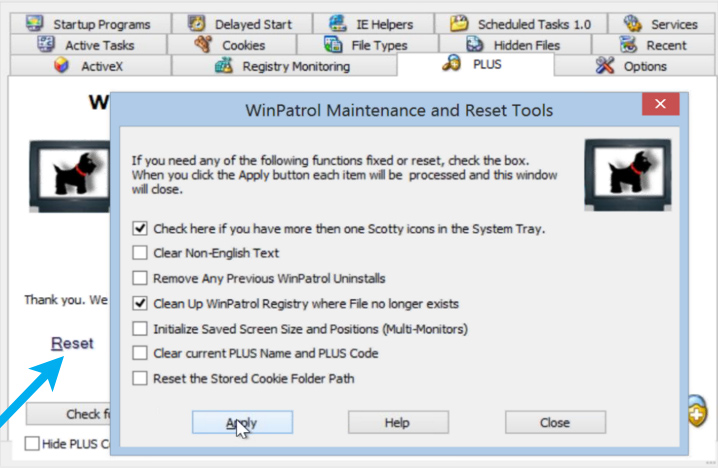Click the Help button in dialog
The height and width of the screenshot is (468, 718).
398,422
